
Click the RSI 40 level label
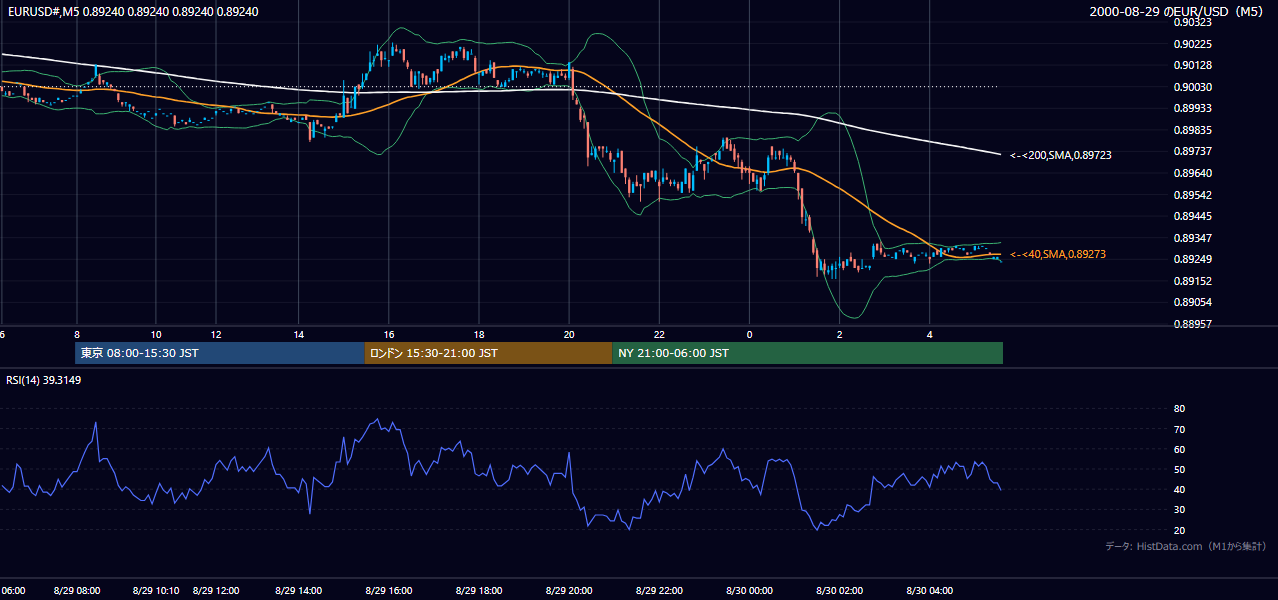coord(1179,489)
